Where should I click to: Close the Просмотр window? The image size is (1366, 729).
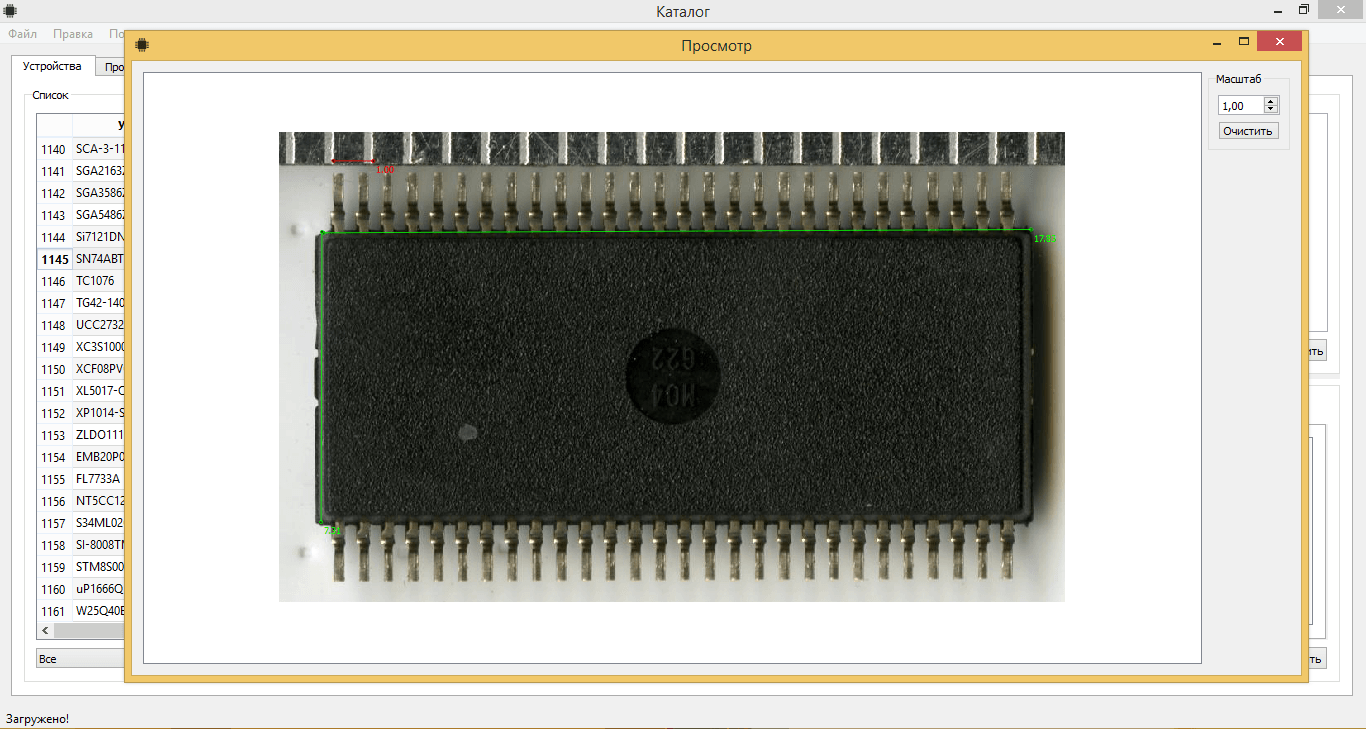click(1279, 42)
